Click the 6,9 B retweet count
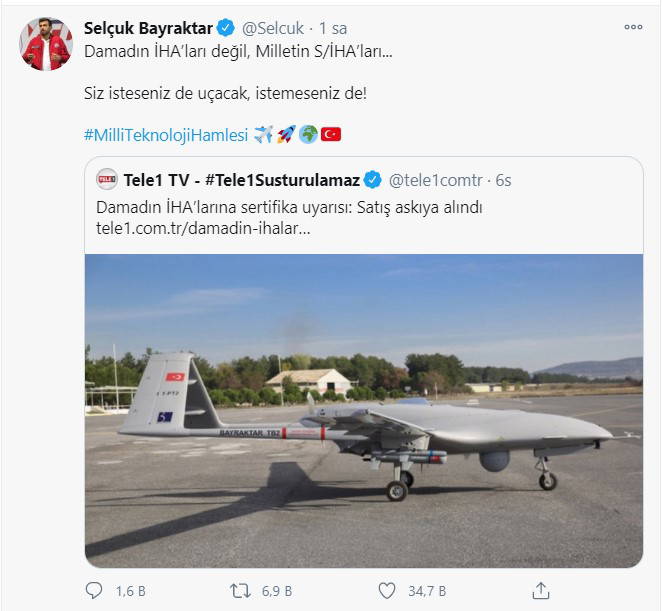The image size is (662, 611). [x=274, y=591]
